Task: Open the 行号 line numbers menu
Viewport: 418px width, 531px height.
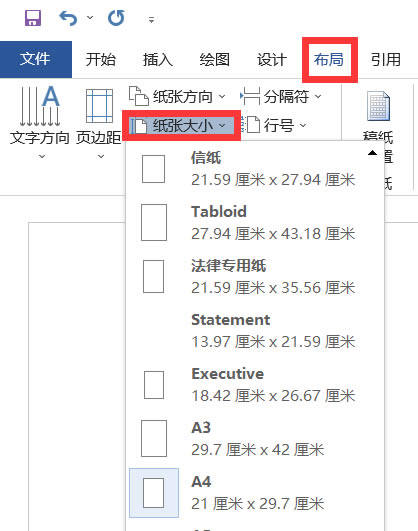Action: (x=275, y=126)
